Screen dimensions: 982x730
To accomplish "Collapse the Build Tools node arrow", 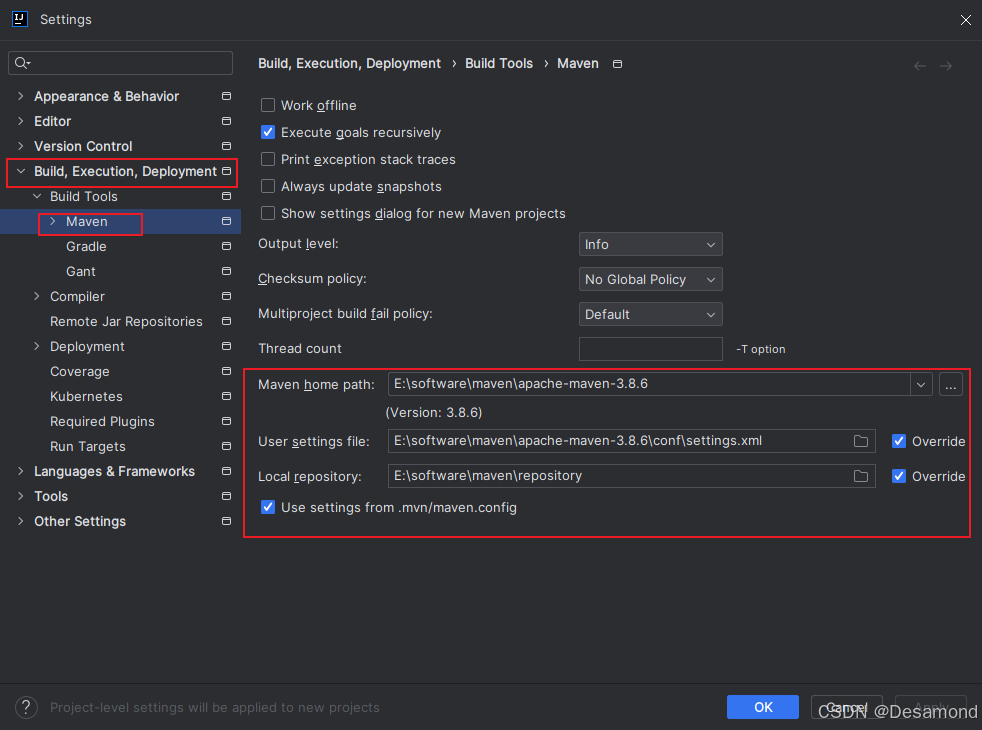I will [37, 196].
